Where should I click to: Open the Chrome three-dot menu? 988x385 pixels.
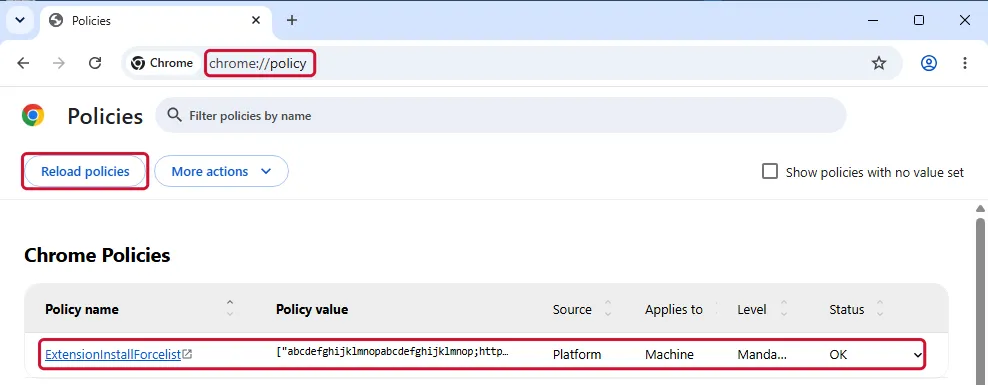click(965, 63)
